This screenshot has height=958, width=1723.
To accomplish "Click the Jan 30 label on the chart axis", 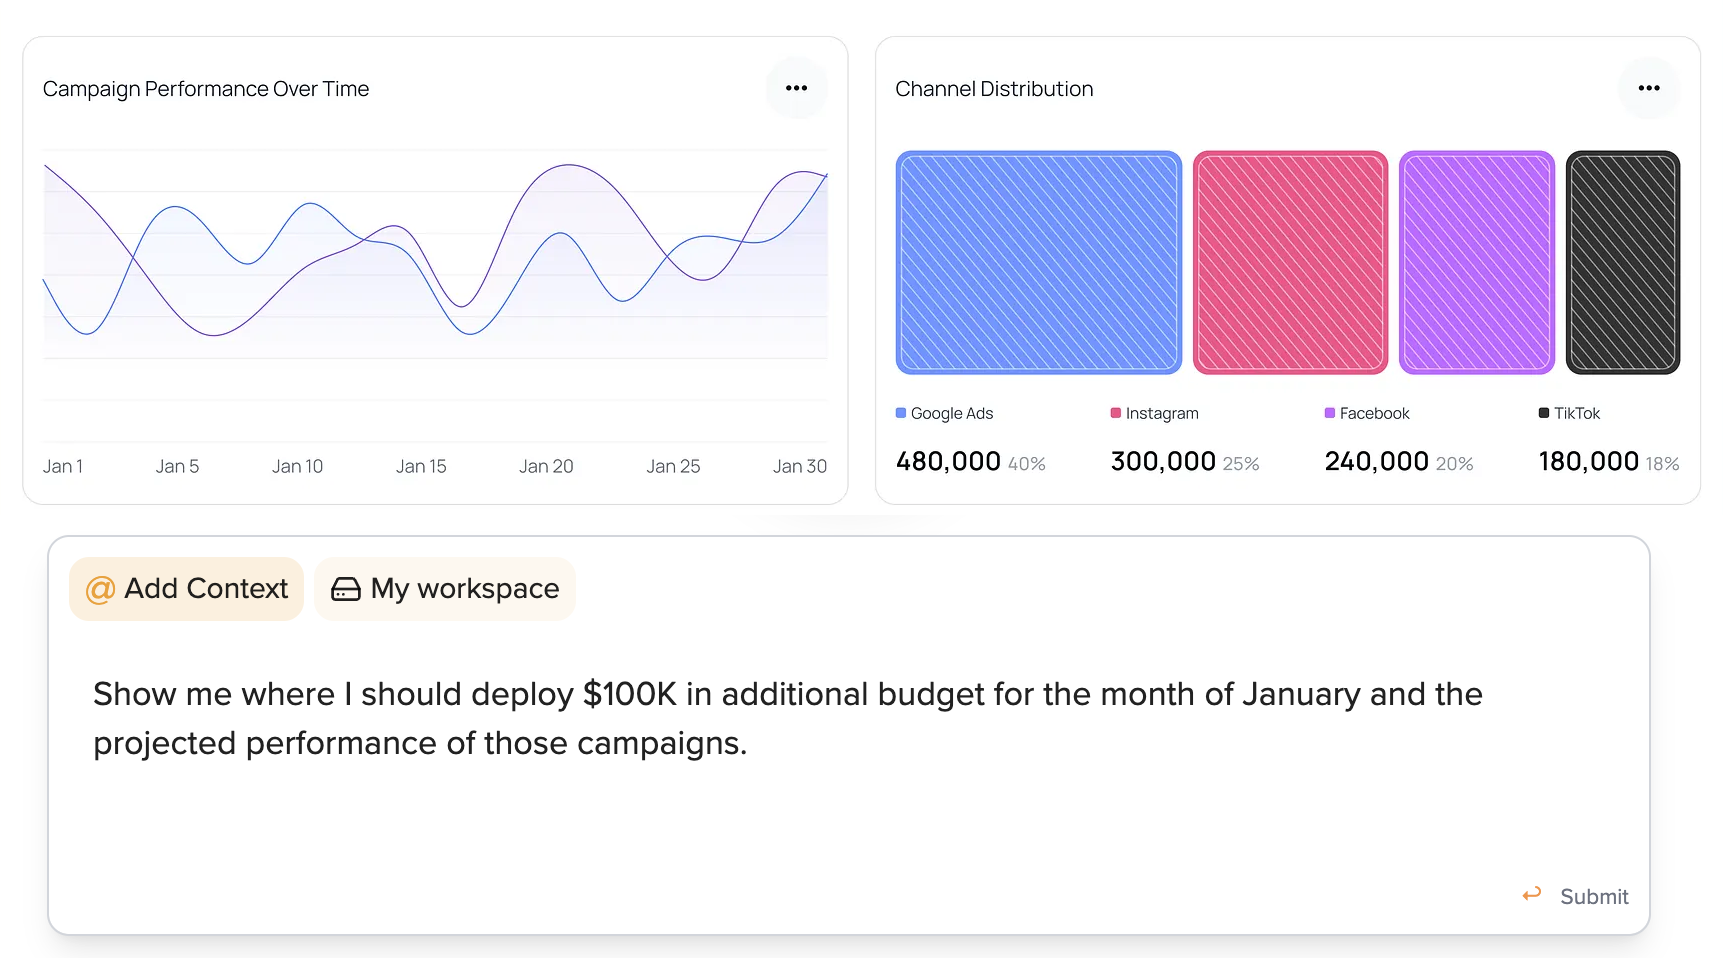I will click(x=799, y=466).
